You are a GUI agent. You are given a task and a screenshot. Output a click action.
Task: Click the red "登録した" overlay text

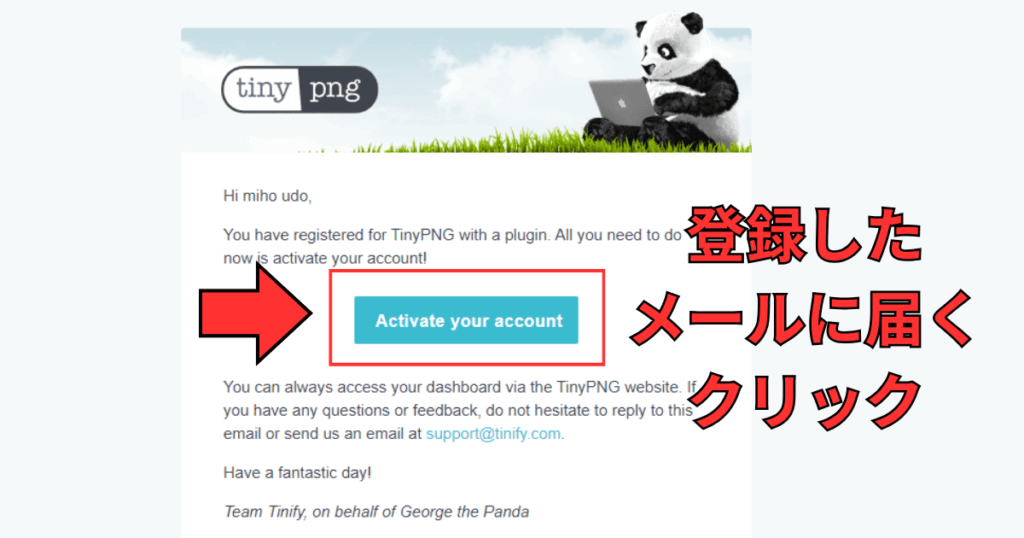(x=804, y=236)
